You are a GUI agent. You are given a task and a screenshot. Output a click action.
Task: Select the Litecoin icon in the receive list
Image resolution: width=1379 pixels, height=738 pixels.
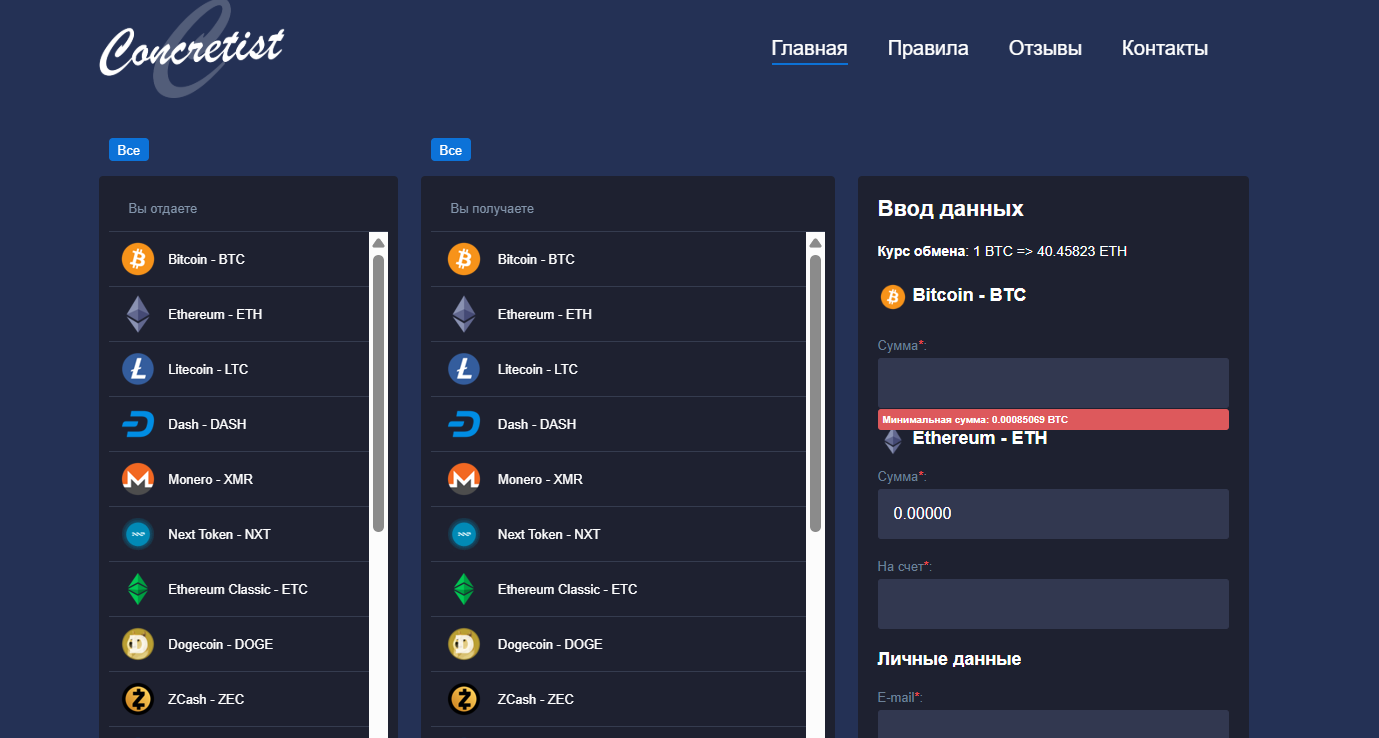pos(464,369)
